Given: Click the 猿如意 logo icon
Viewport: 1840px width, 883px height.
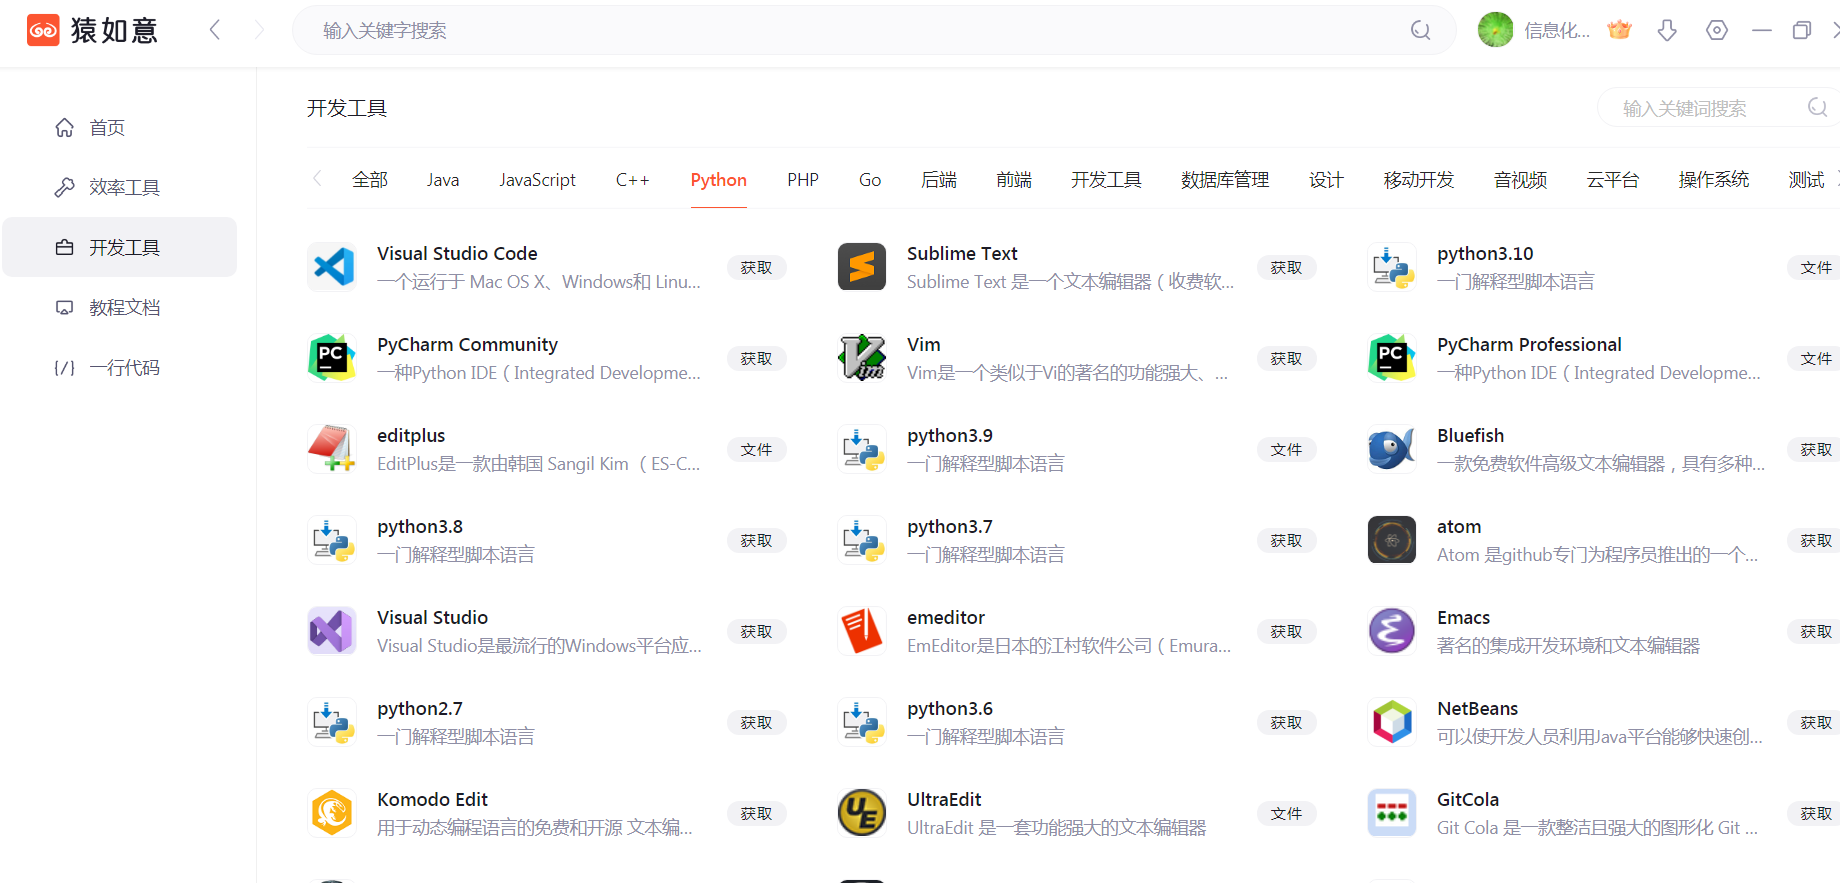Looking at the screenshot, I should [x=43, y=30].
